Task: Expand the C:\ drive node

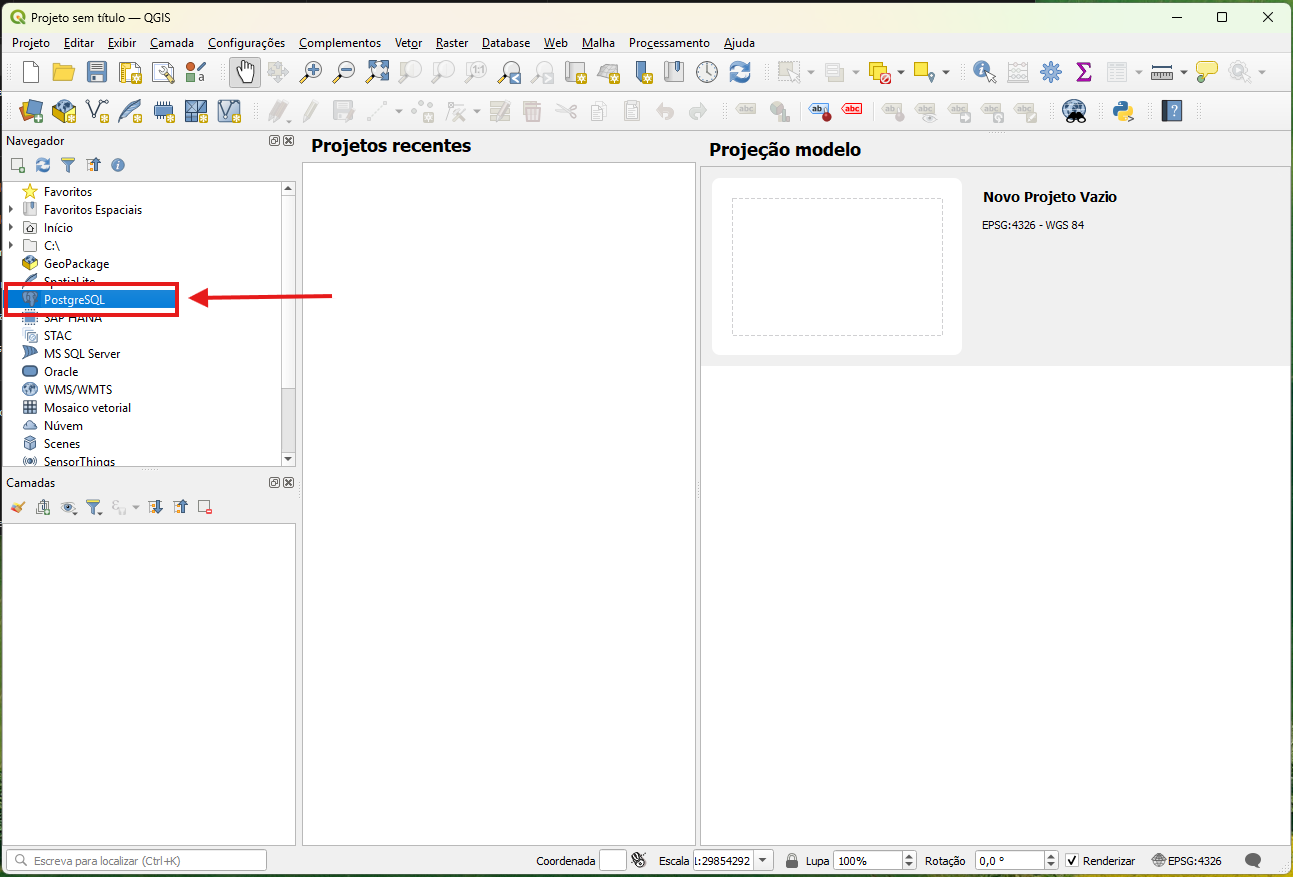Action: click(x=11, y=246)
